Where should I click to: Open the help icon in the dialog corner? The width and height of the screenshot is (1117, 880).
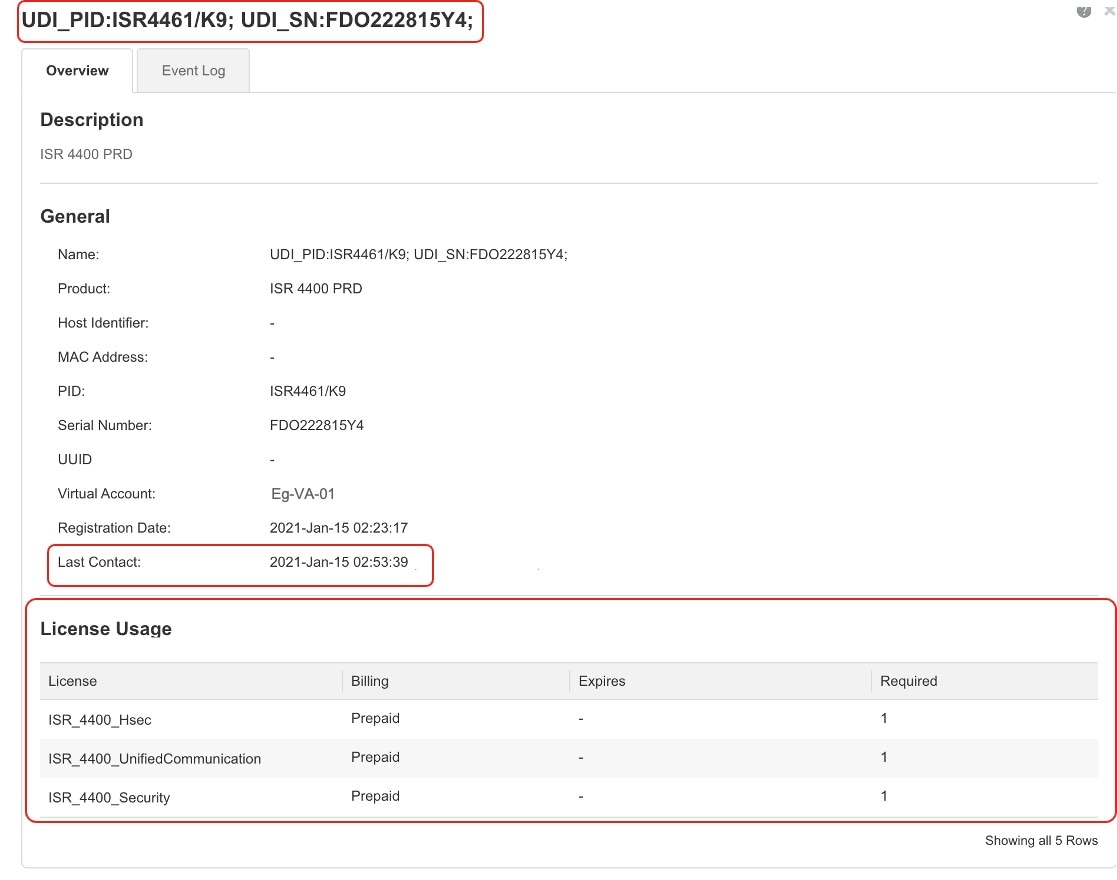coord(1084,11)
